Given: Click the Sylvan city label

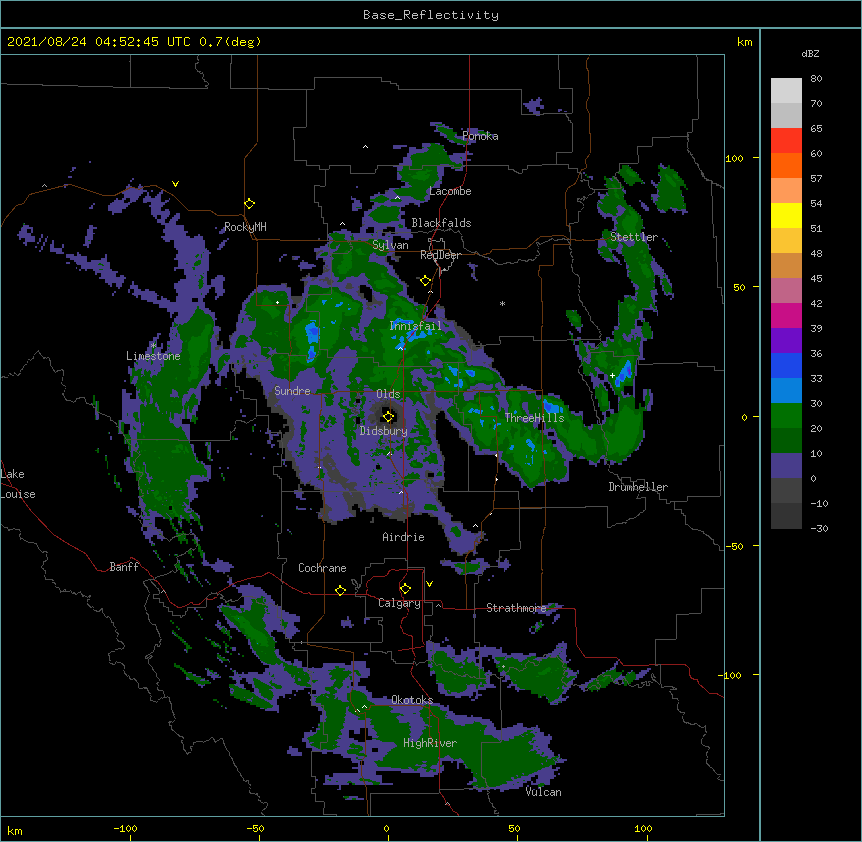Looking at the screenshot, I should coord(390,245).
